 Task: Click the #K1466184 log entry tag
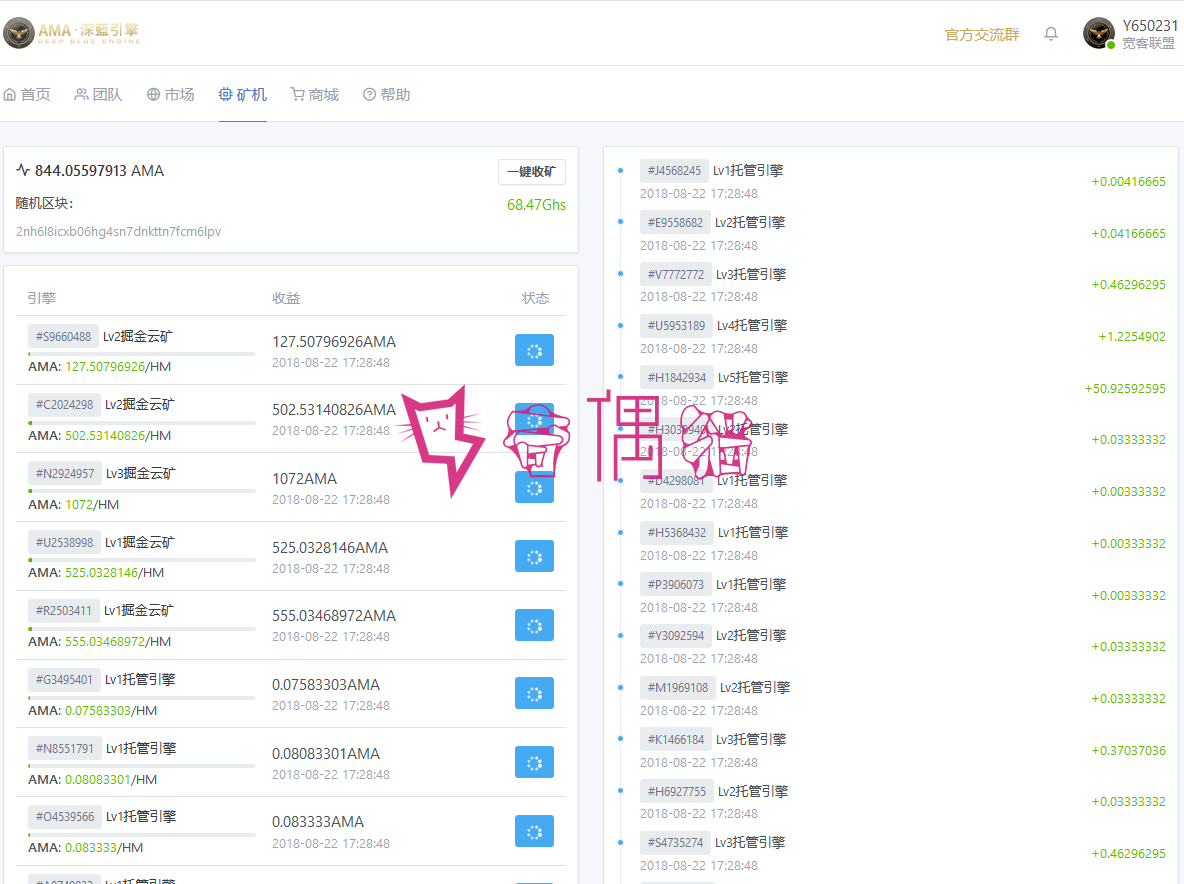tap(676, 740)
